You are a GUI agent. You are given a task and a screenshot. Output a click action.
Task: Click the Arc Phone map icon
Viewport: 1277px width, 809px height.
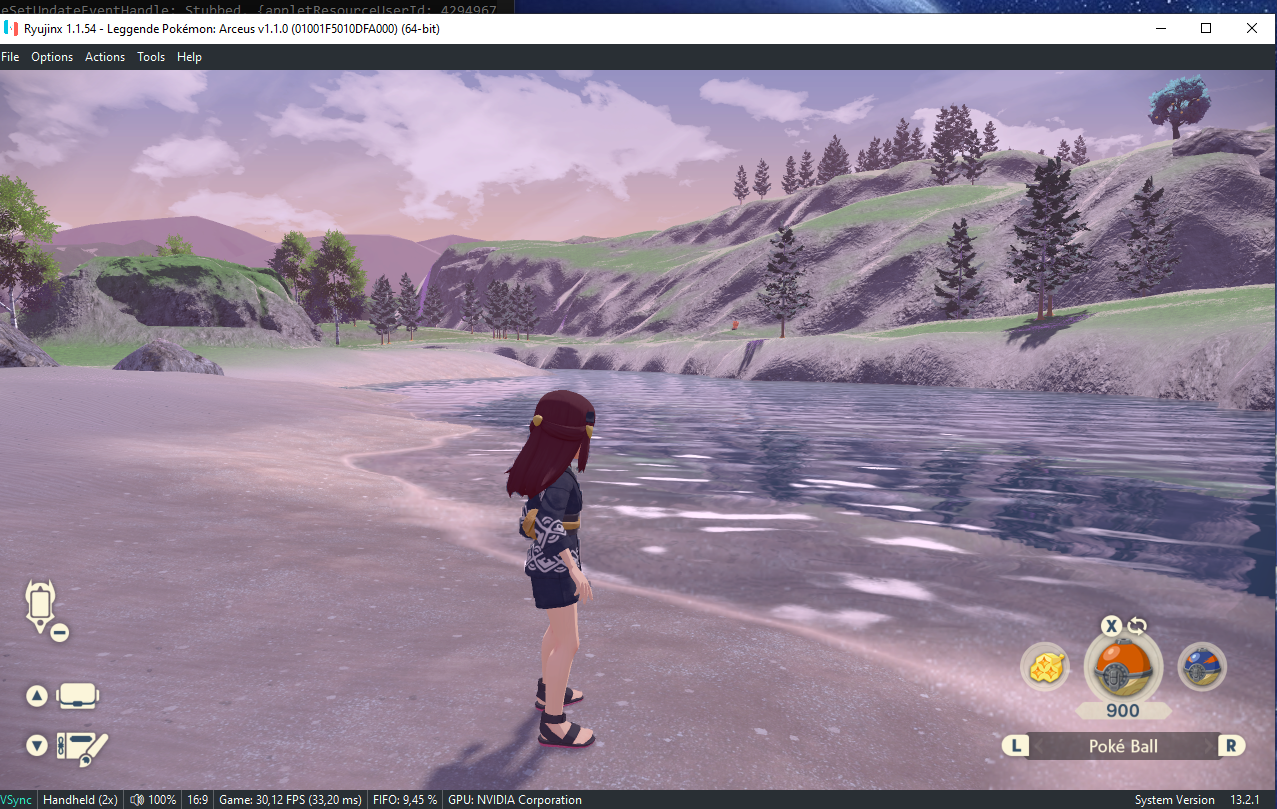point(39,605)
